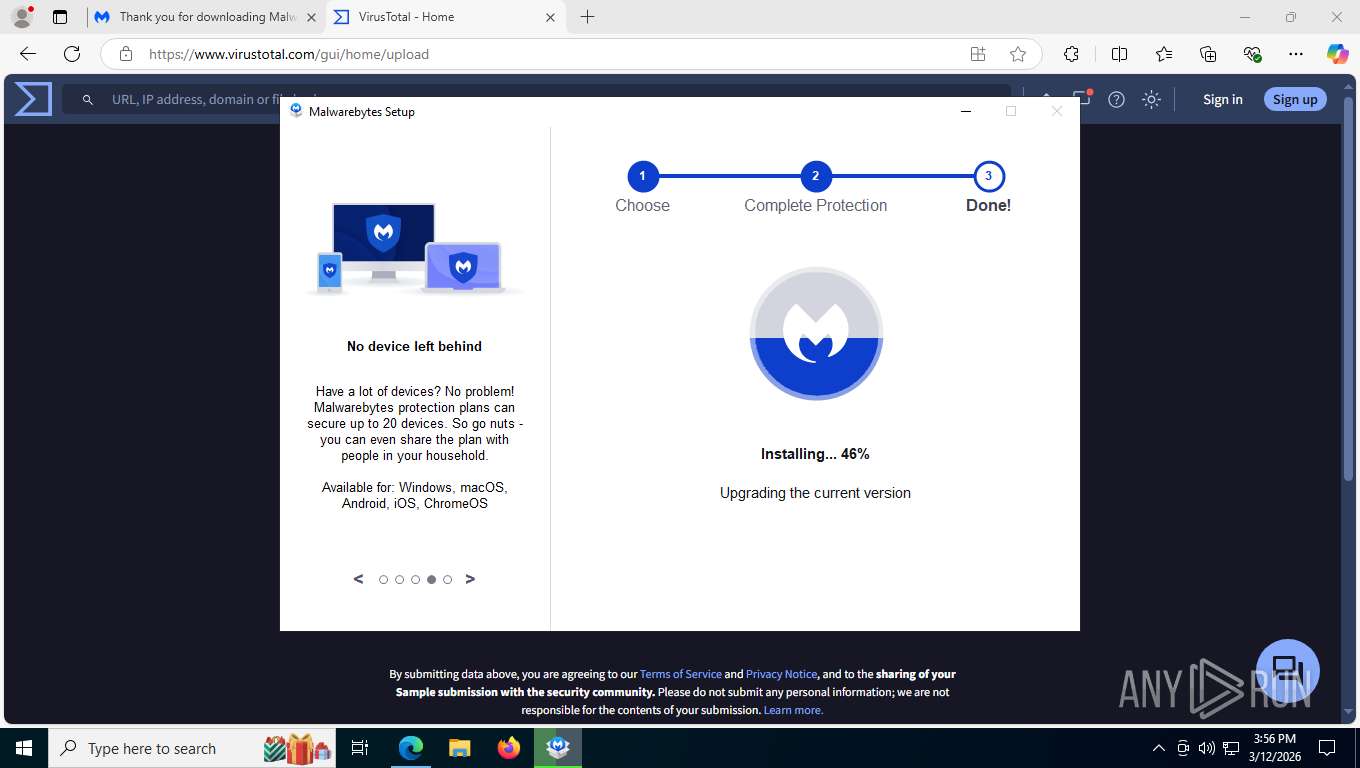
Task: Select the third carousel dot
Action: (x=415, y=580)
